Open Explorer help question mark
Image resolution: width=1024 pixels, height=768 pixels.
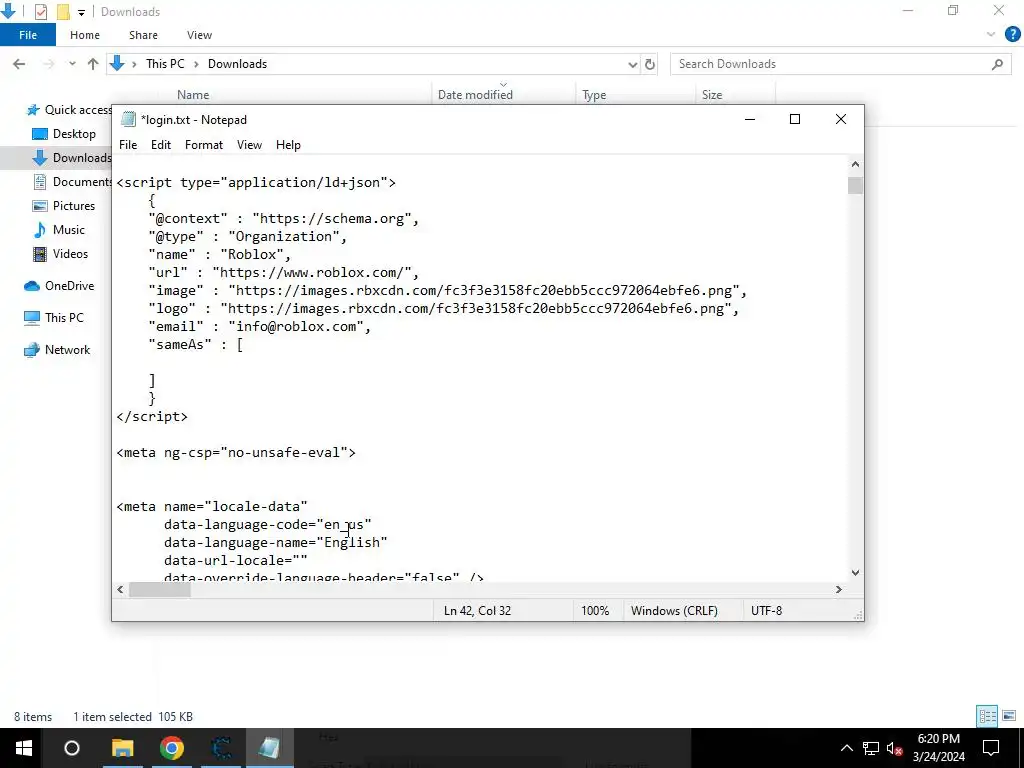[x=1012, y=35]
